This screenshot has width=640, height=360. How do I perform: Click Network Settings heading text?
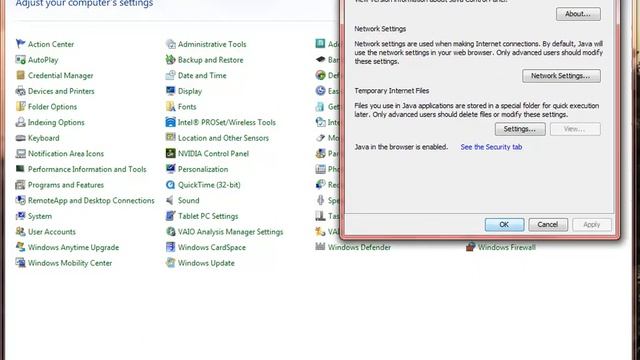tap(380, 29)
